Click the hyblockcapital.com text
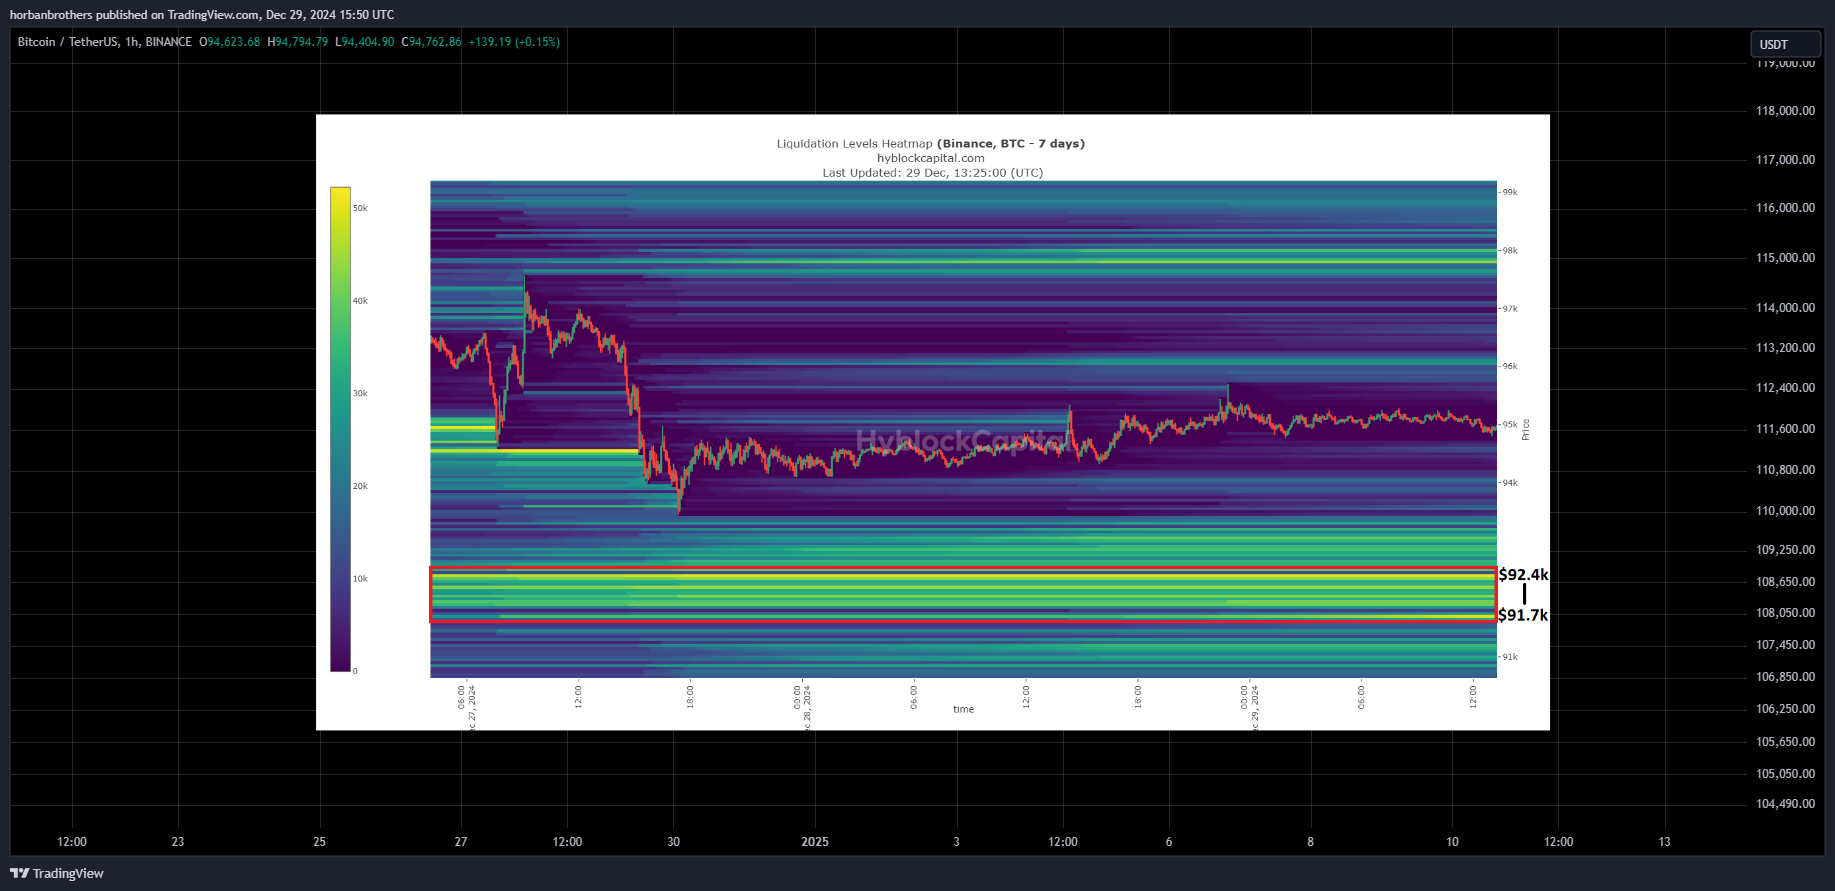The width and height of the screenshot is (1835, 891). pos(931,158)
